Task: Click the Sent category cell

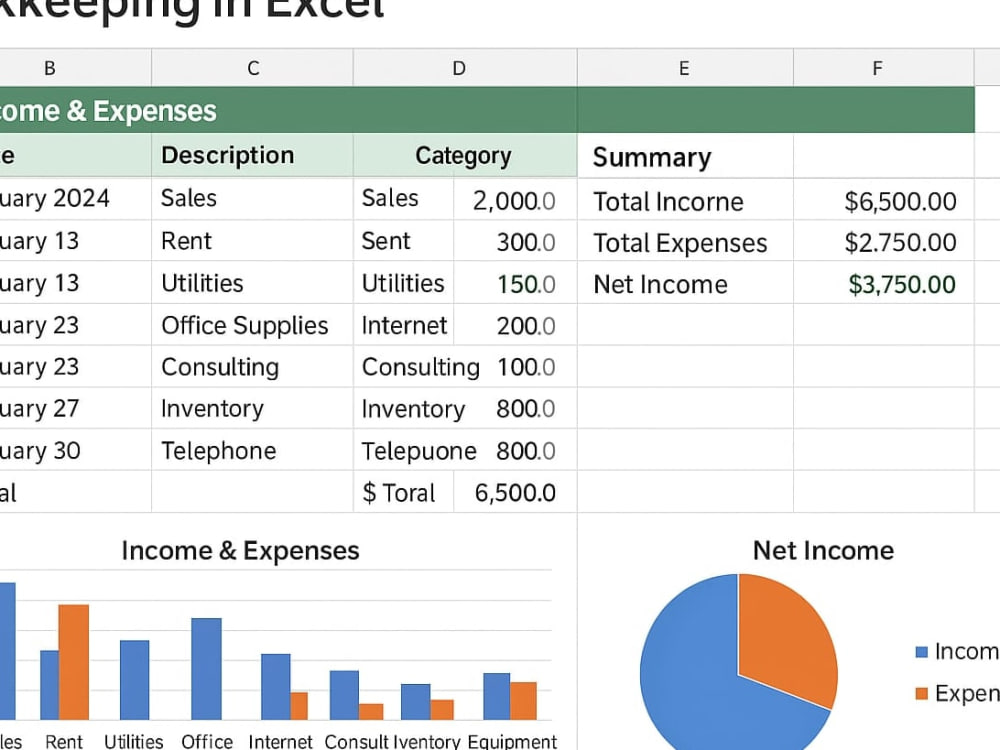Action: [x=404, y=240]
